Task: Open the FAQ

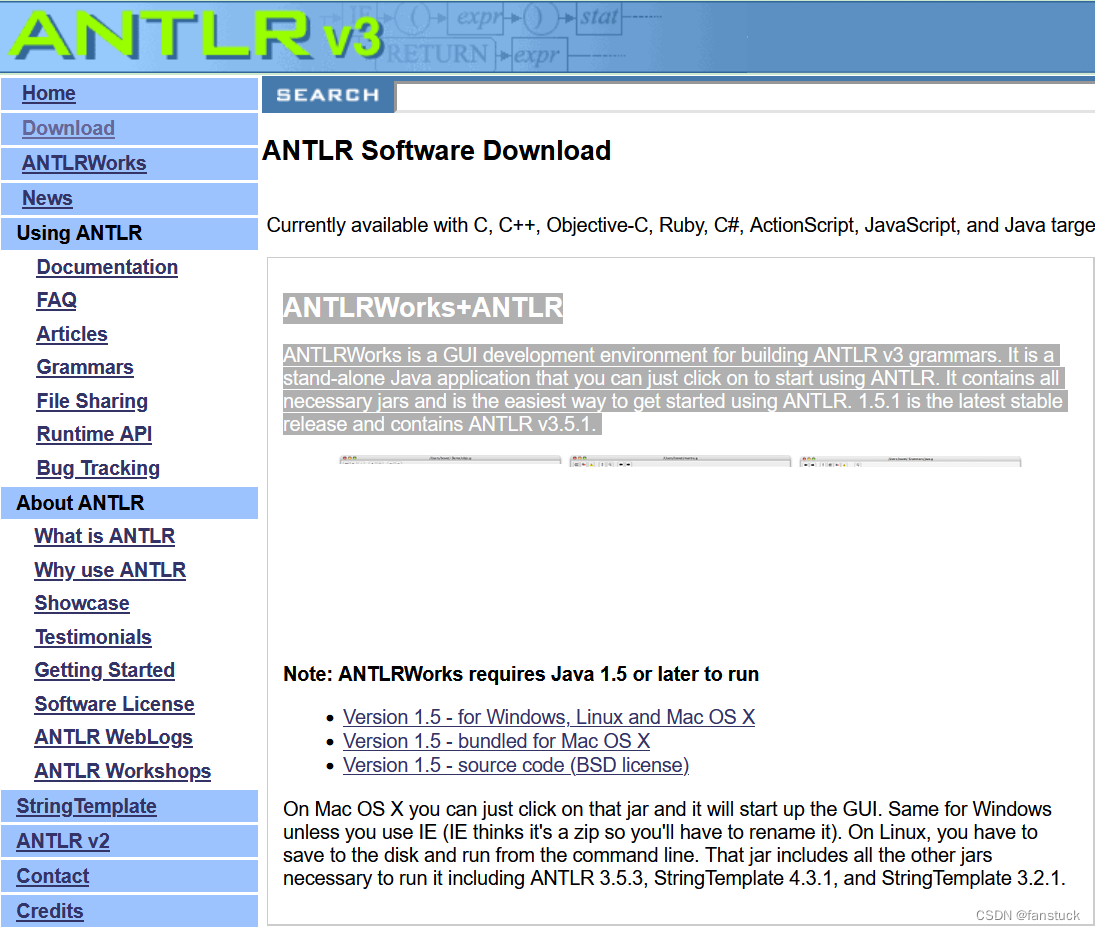Action: pyautogui.click(x=56, y=300)
